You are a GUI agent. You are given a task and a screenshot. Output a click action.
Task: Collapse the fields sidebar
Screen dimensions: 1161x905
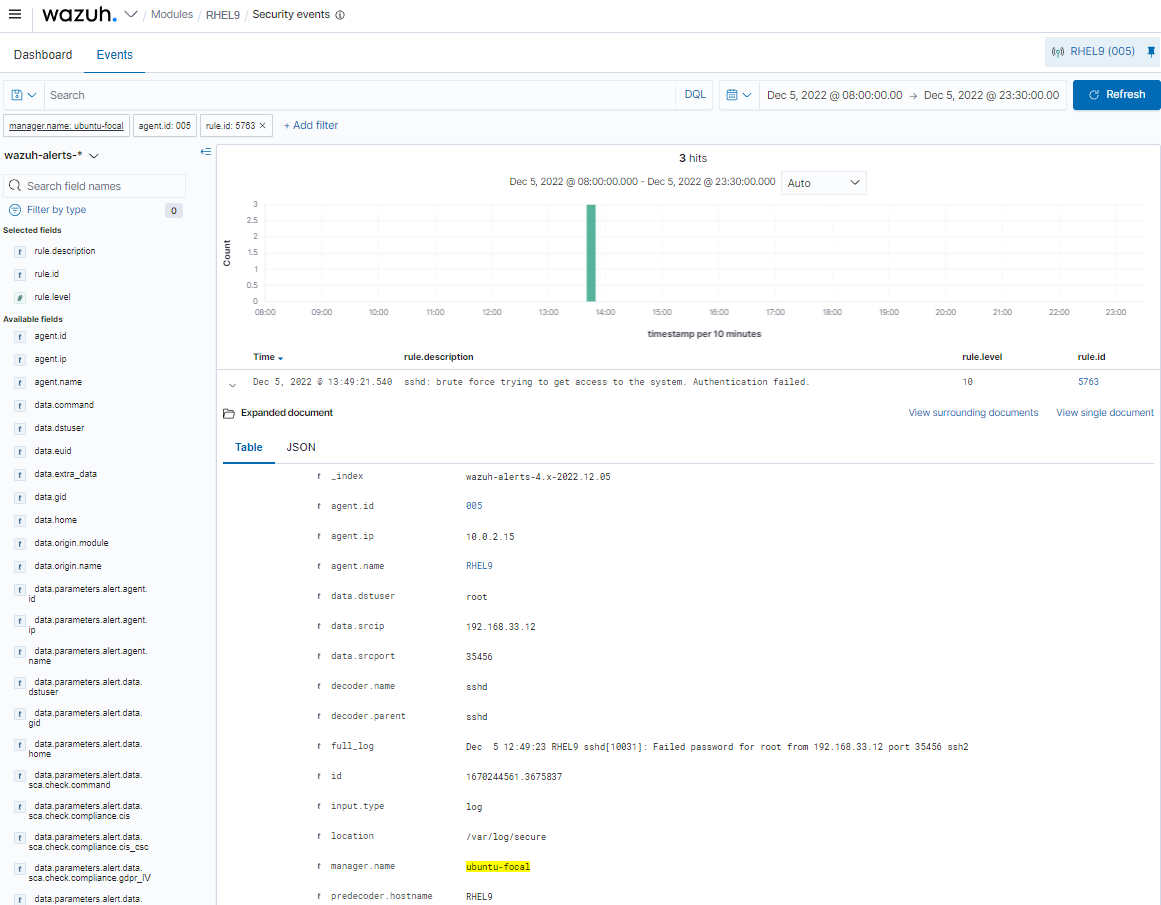coord(206,152)
